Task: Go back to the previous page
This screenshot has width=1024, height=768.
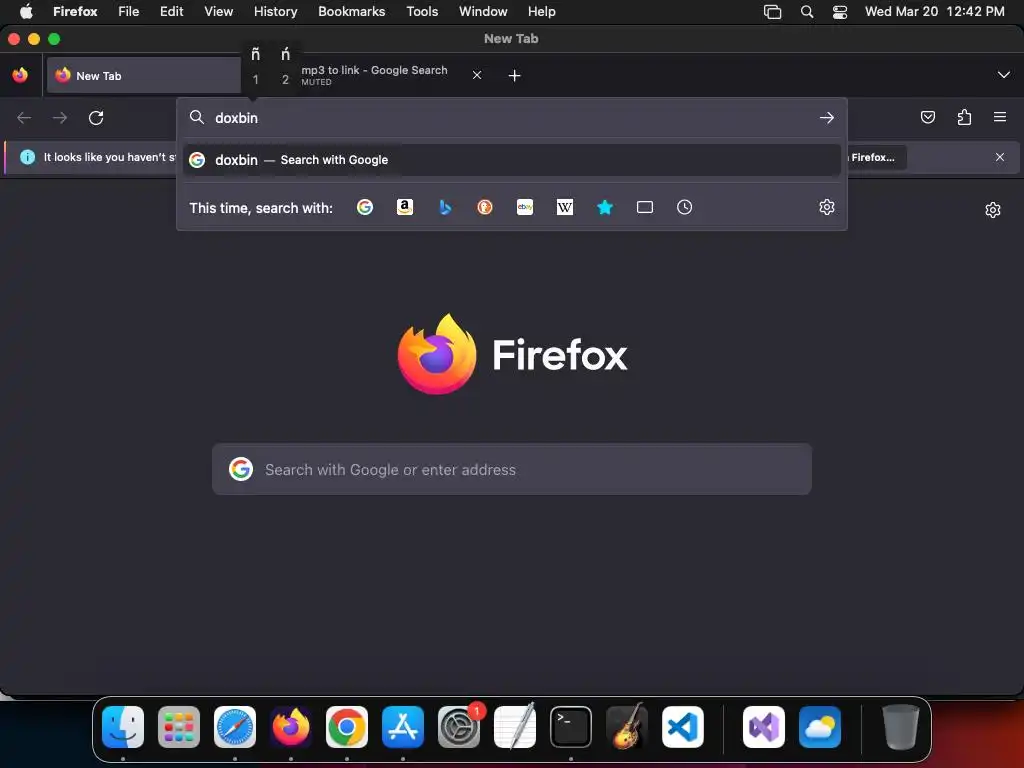Action: pyautogui.click(x=24, y=118)
